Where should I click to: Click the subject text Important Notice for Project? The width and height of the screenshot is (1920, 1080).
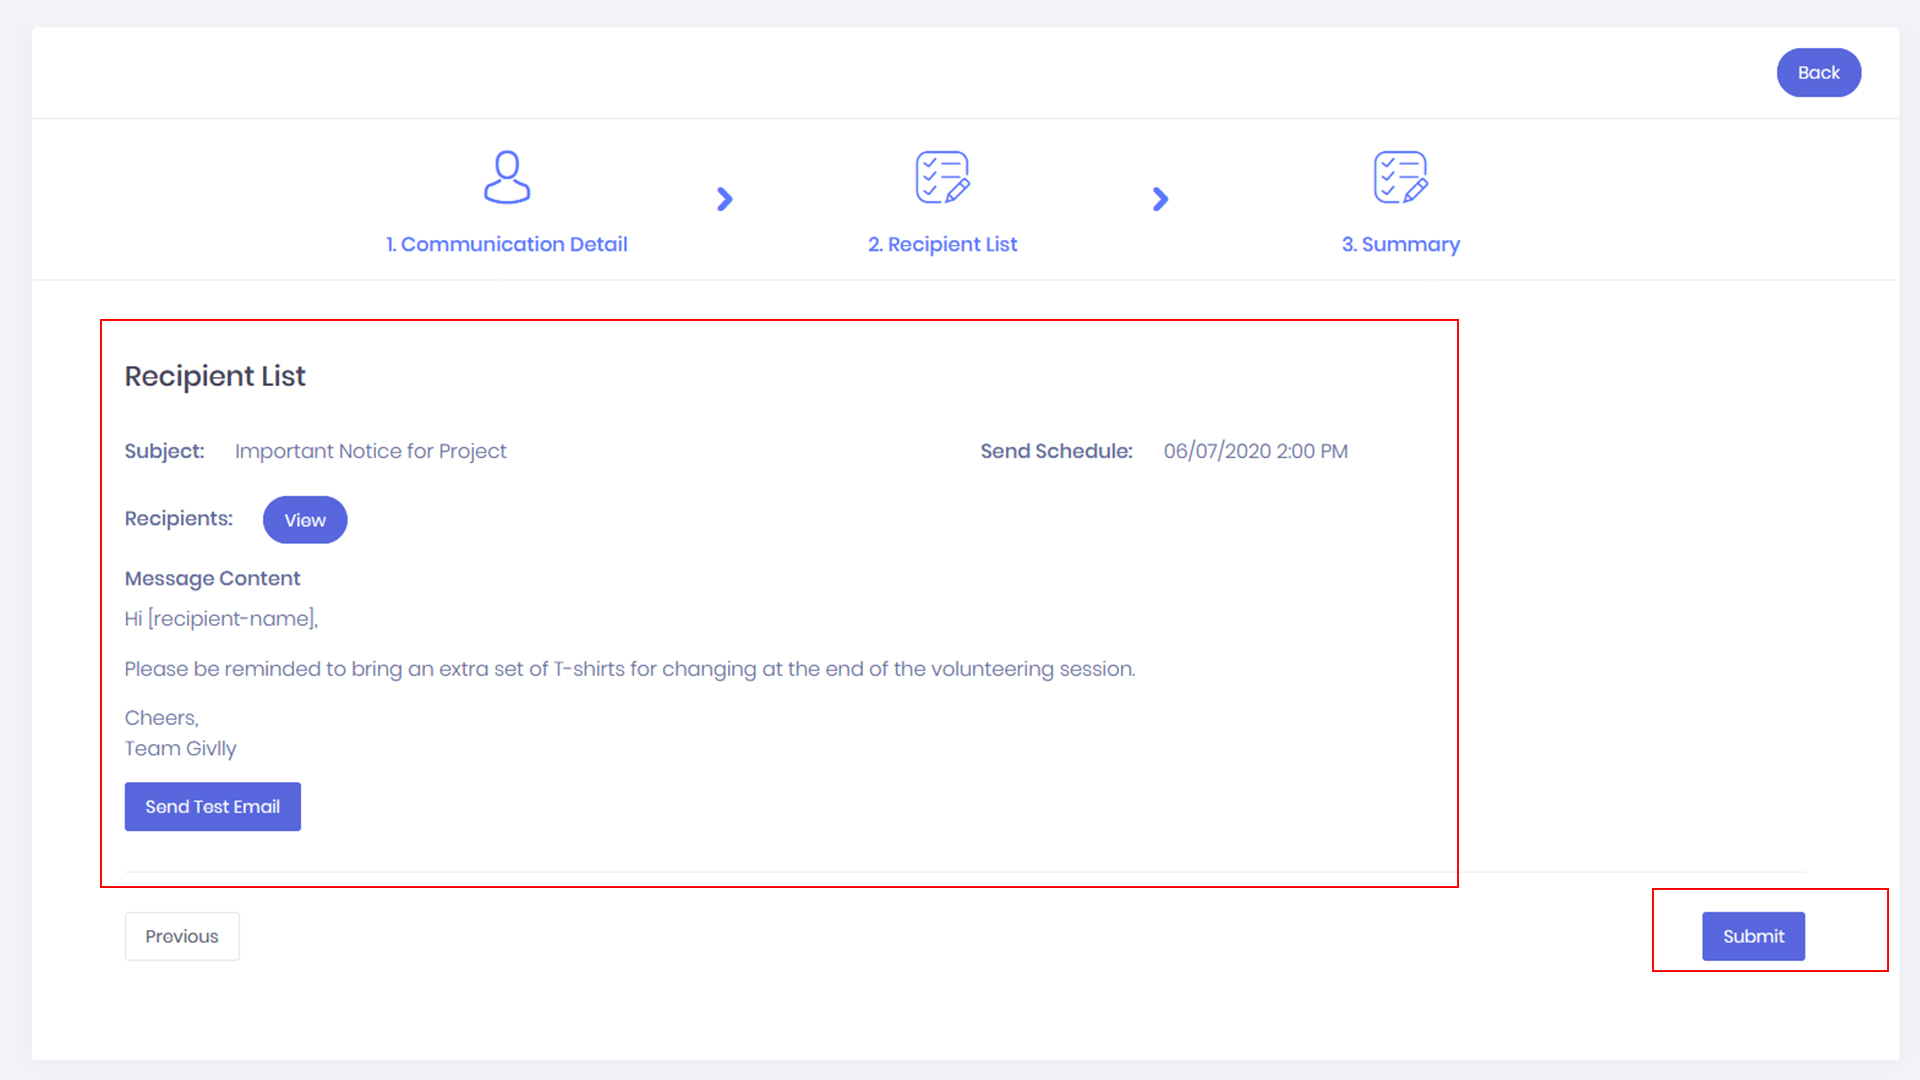[x=370, y=451]
